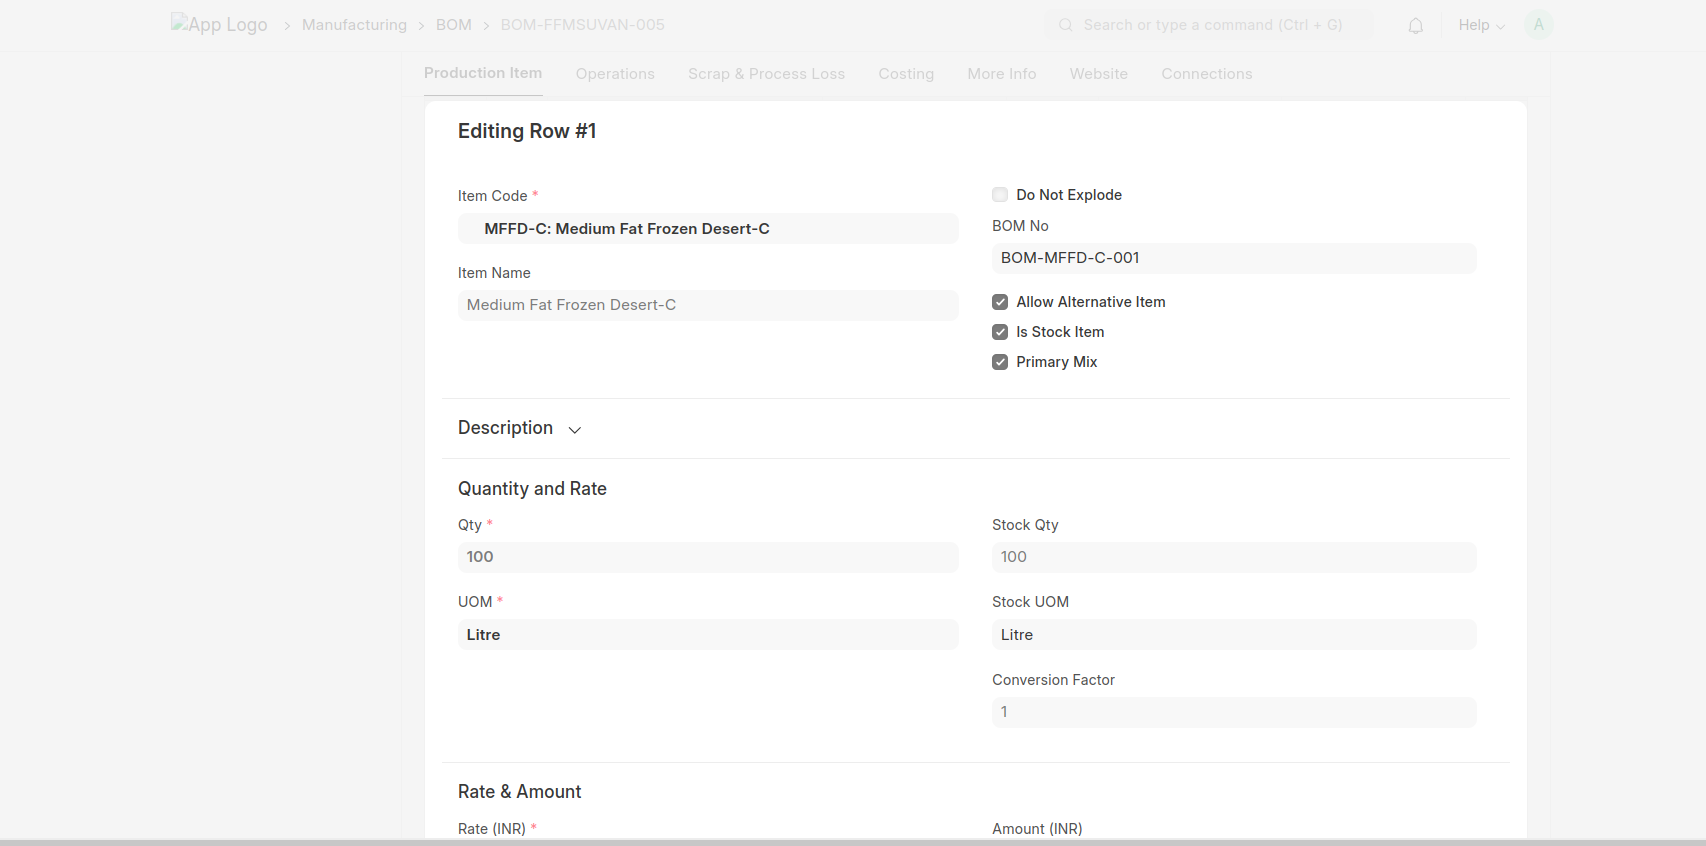Screen dimensions: 1706x846
Task: Uncheck Allow Alternative Item checkbox
Action: click(1000, 302)
